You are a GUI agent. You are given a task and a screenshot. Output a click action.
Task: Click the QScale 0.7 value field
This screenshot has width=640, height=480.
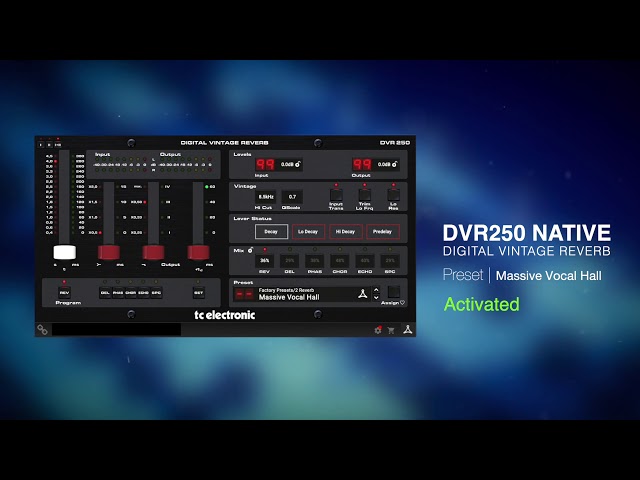tap(292, 197)
